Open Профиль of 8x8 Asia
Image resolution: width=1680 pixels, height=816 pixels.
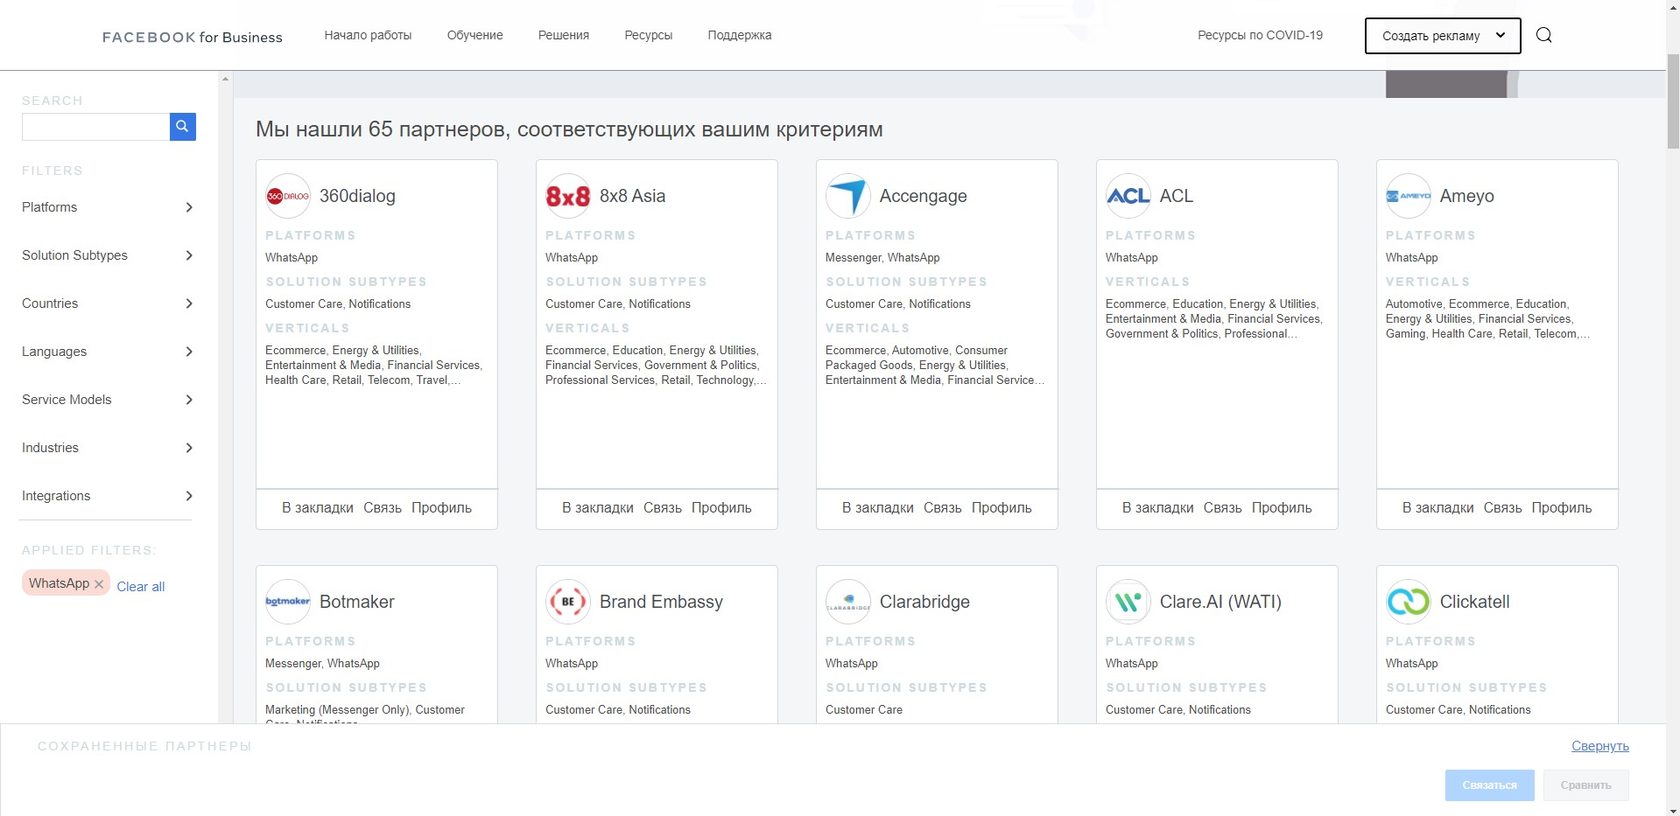click(x=722, y=508)
